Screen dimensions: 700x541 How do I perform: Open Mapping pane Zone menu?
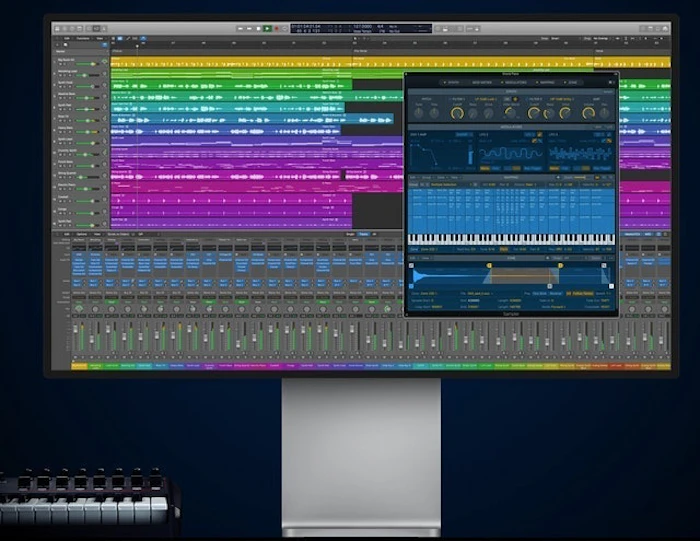pyautogui.click(x=441, y=178)
